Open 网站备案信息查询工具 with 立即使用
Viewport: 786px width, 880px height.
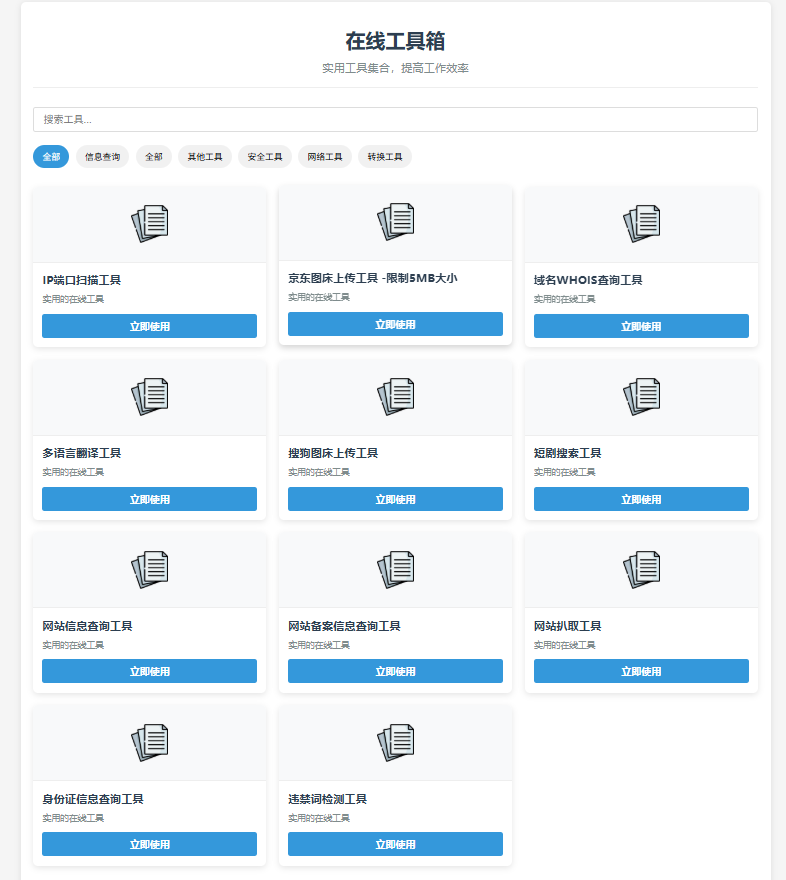click(x=396, y=671)
